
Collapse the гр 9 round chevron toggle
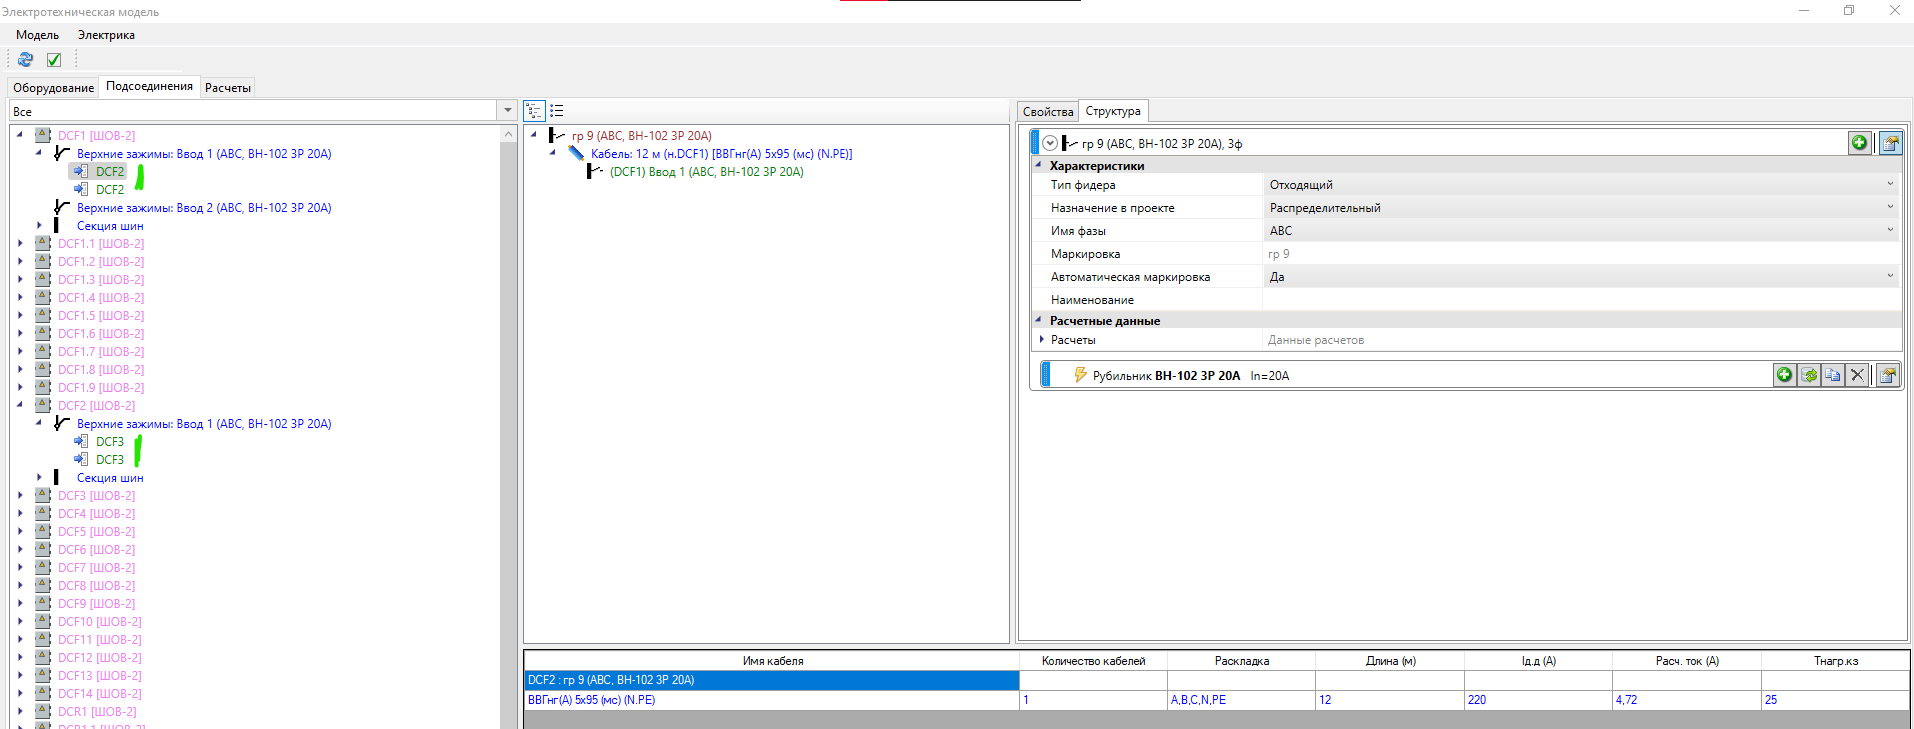pos(1050,143)
